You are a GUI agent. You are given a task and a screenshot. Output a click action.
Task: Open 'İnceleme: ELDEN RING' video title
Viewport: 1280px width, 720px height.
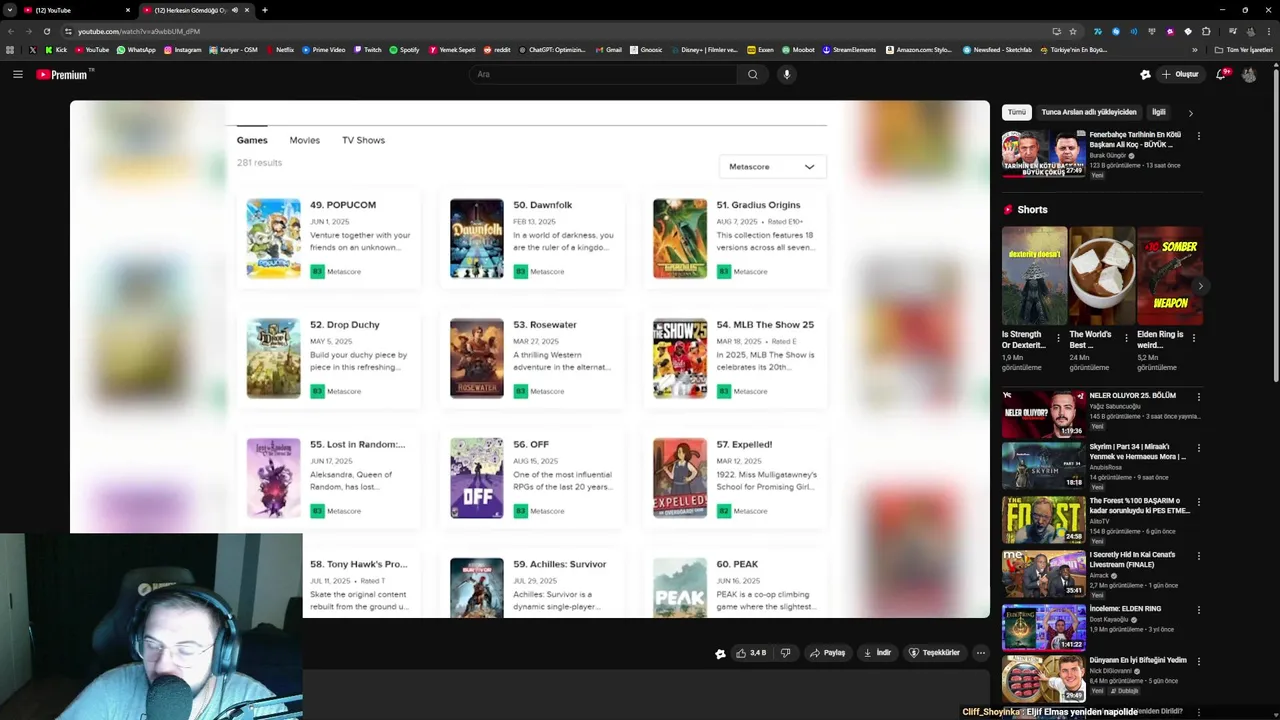(1125, 608)
